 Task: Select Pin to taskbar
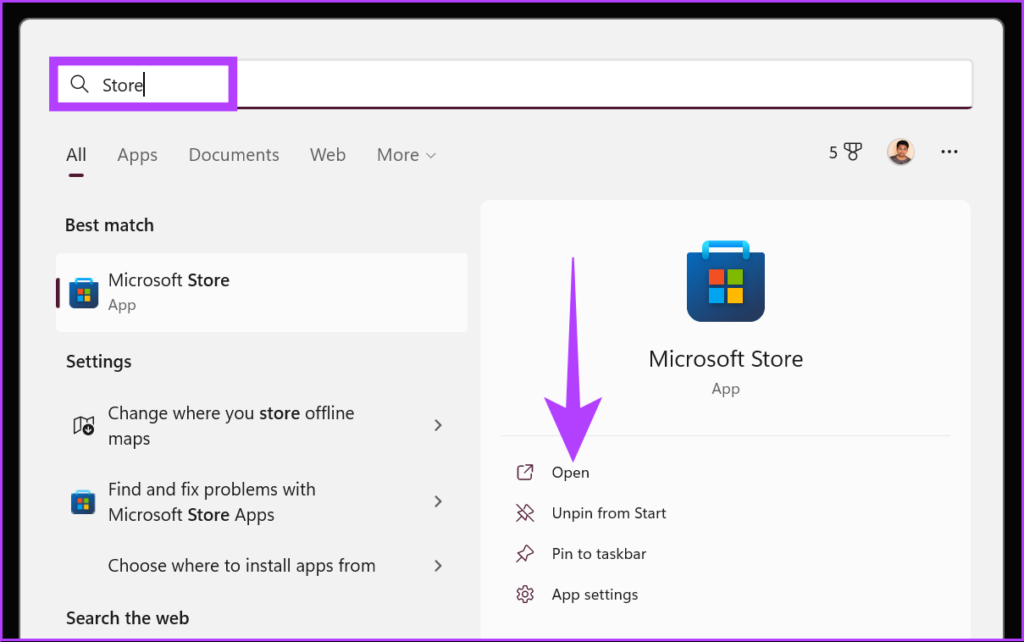pos(599,554)
